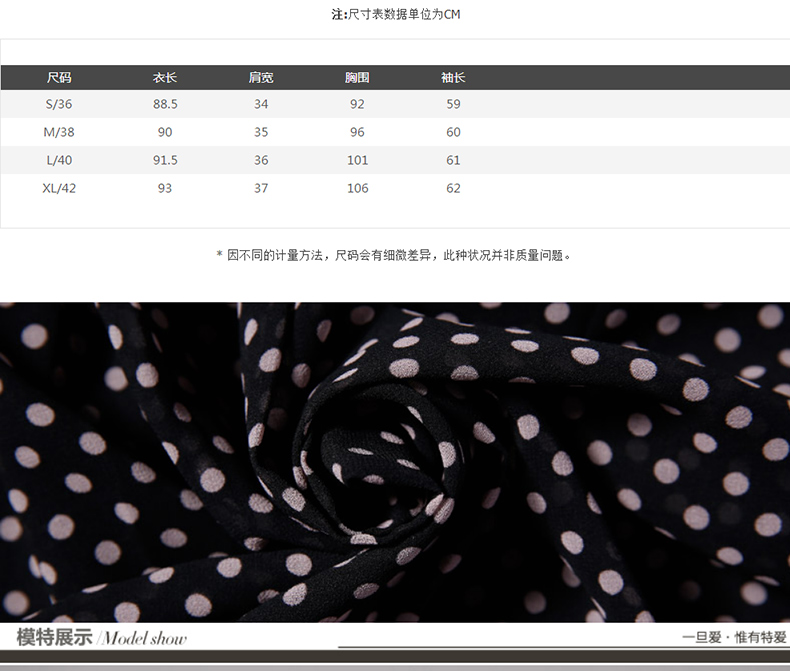This screenshot has height=671, width=790.
Task: Select the L/40 size cell
Action: tap(59, 160)
